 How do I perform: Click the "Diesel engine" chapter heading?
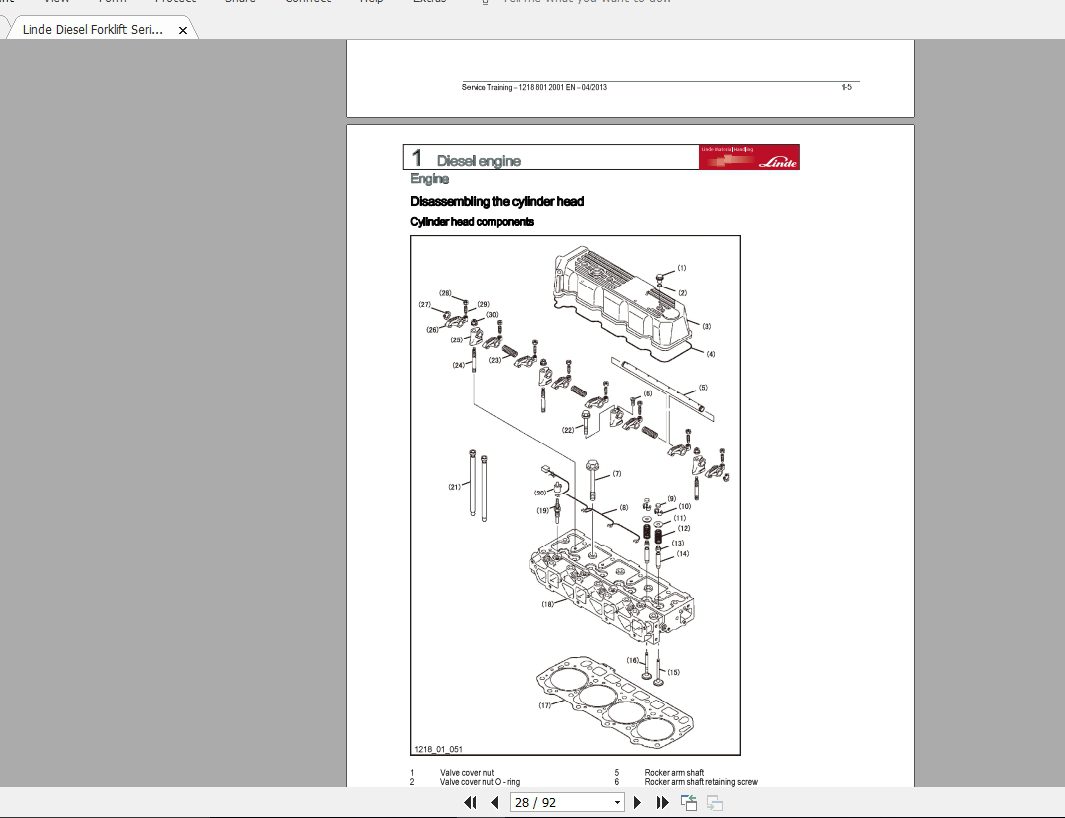point(479,161)
